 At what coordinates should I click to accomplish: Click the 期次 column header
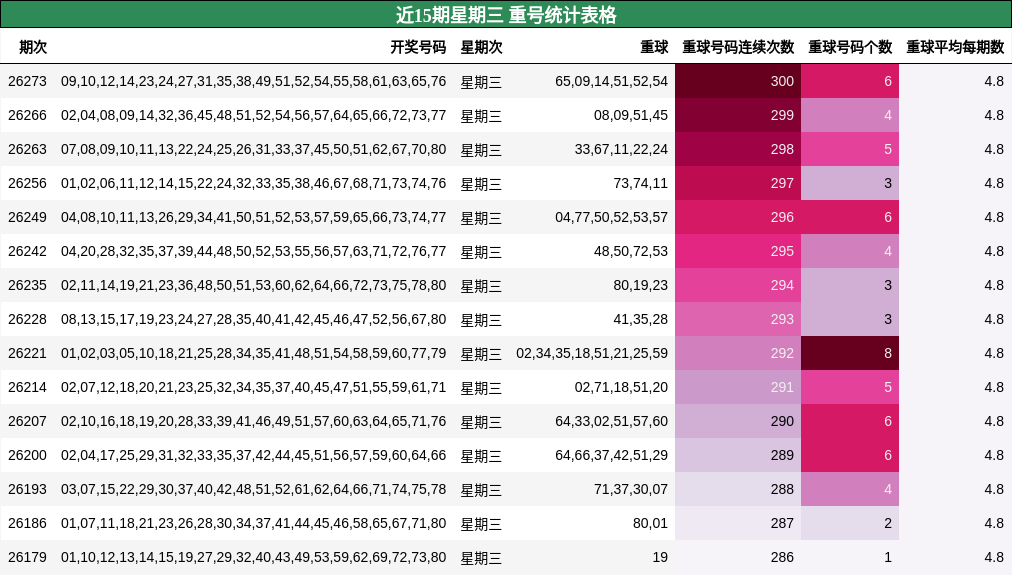(x=33, y=47)
